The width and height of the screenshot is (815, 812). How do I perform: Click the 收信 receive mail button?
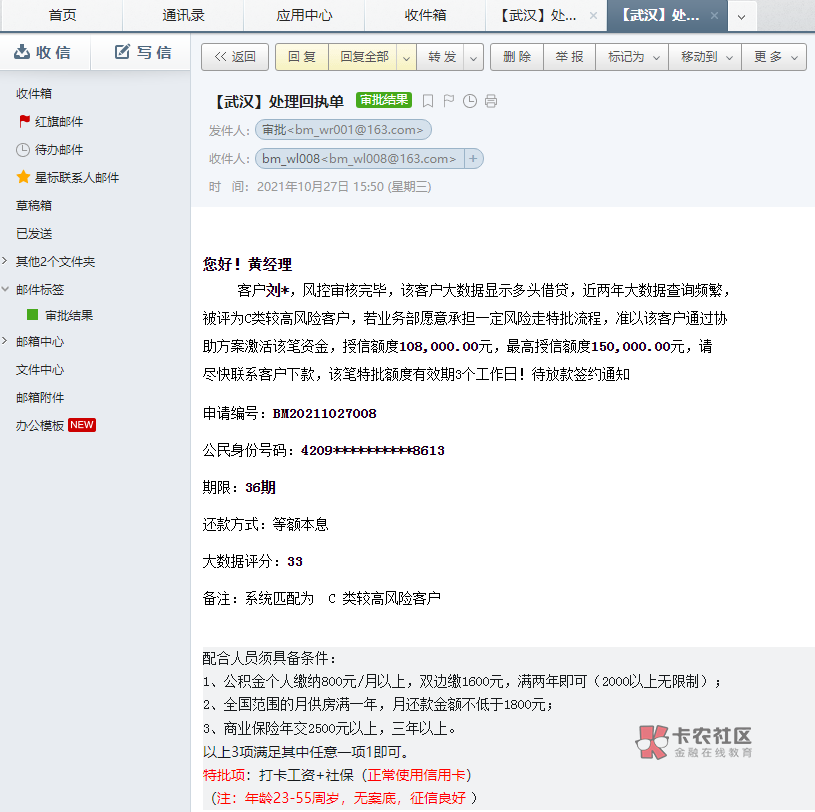click(44, 52)
